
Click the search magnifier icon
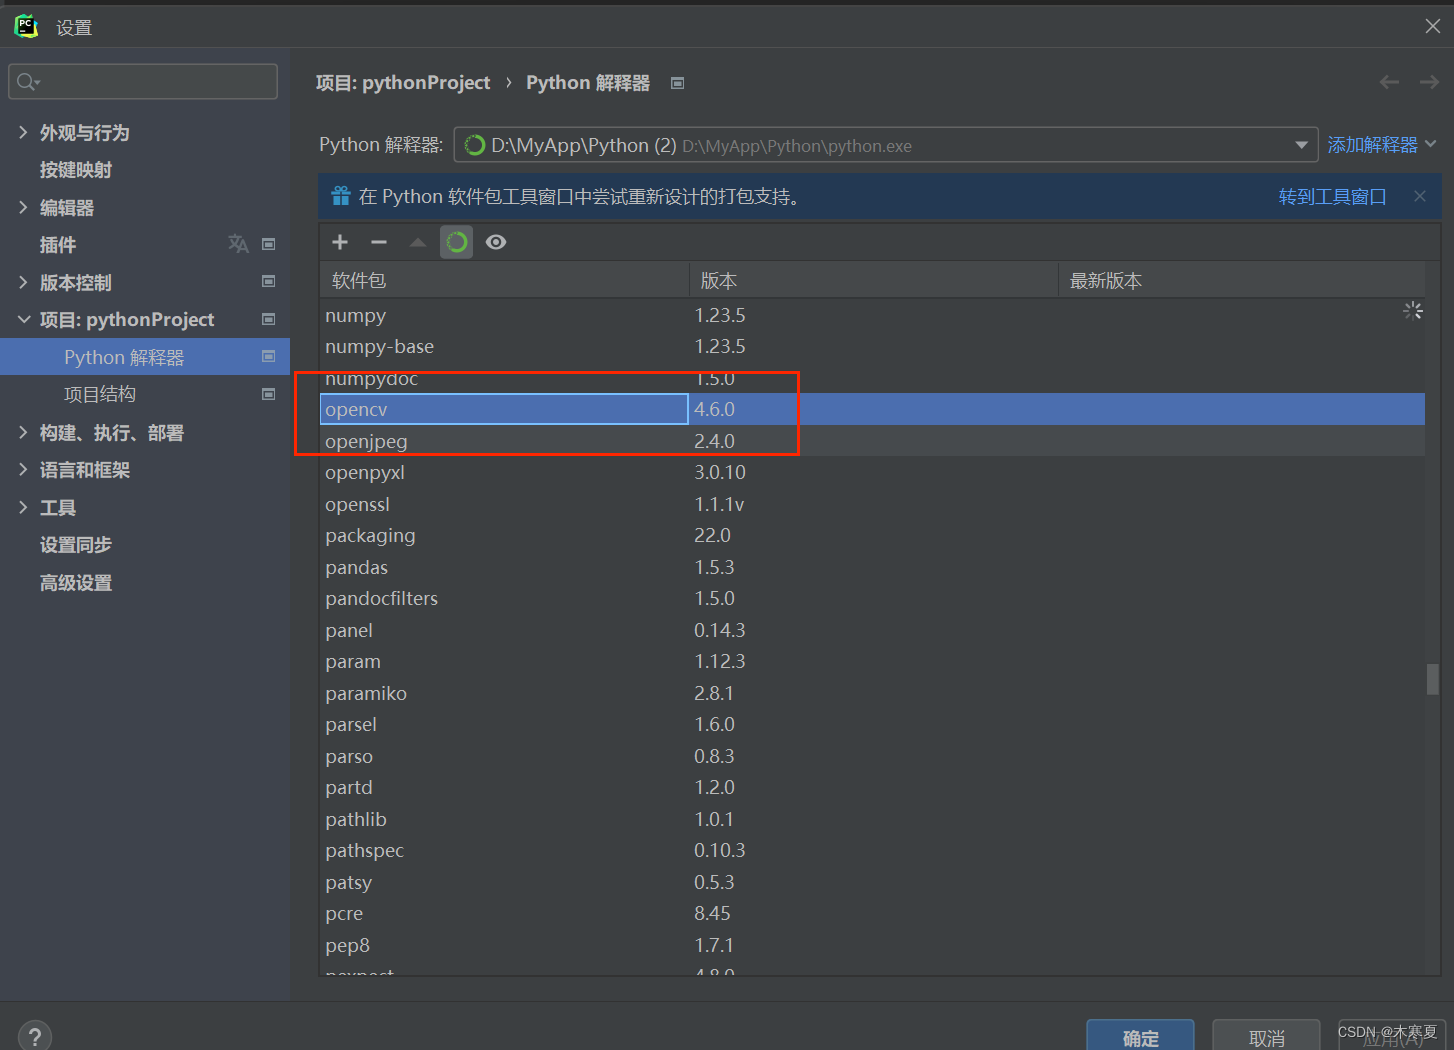click(28, 82)
